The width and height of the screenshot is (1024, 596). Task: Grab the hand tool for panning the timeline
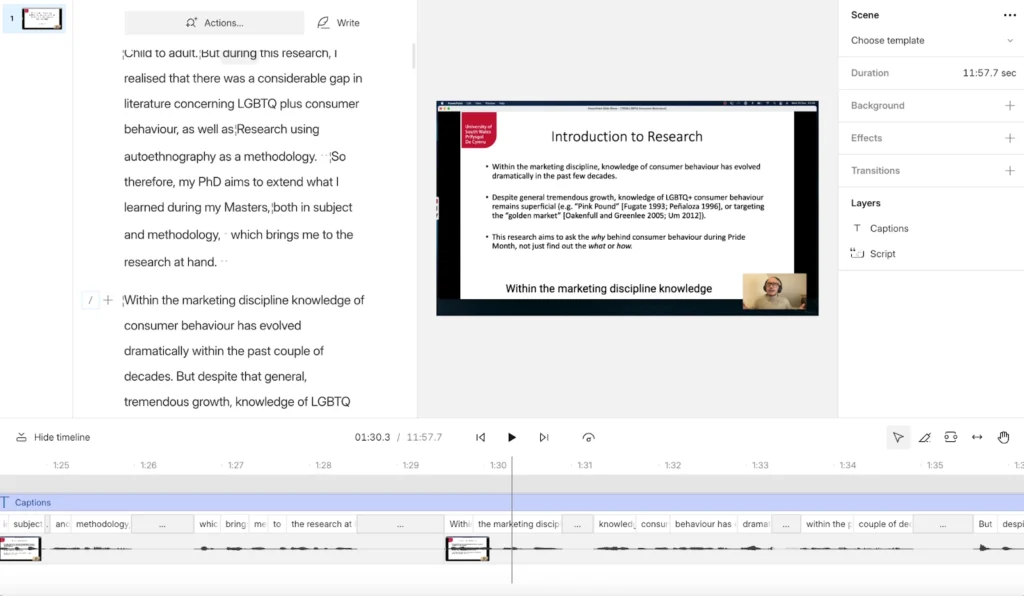pos(1003,437)
